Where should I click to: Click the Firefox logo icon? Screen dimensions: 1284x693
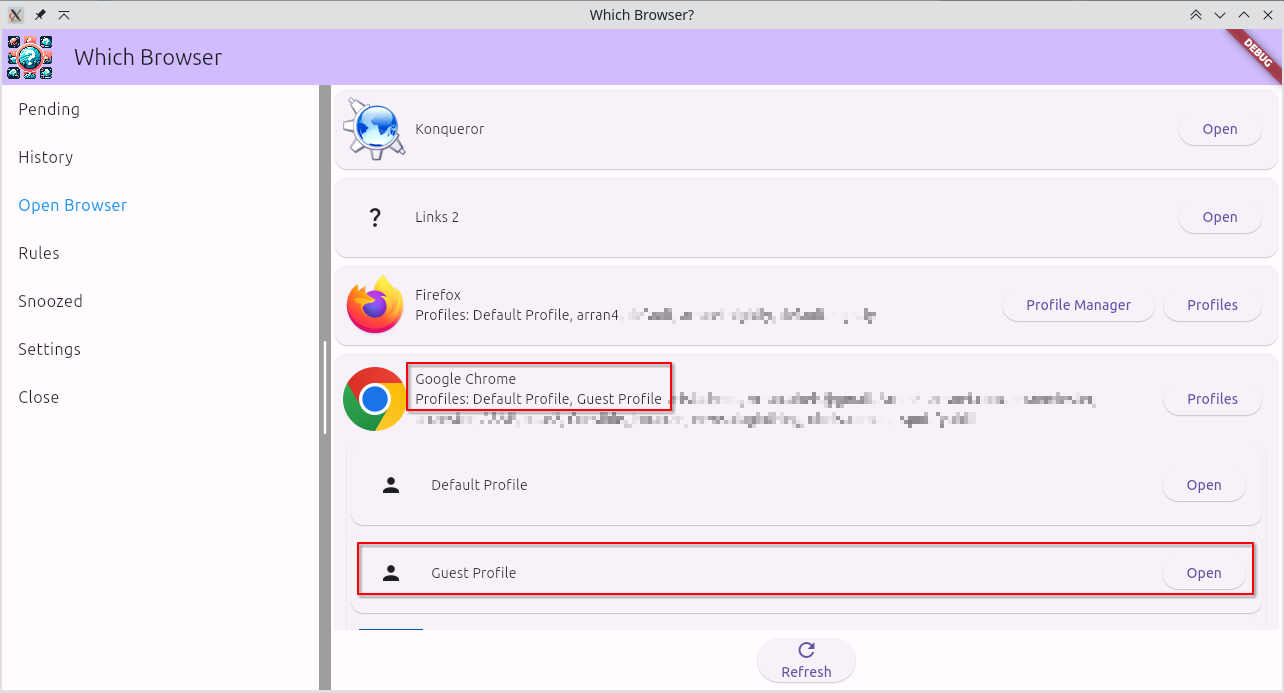374,305
